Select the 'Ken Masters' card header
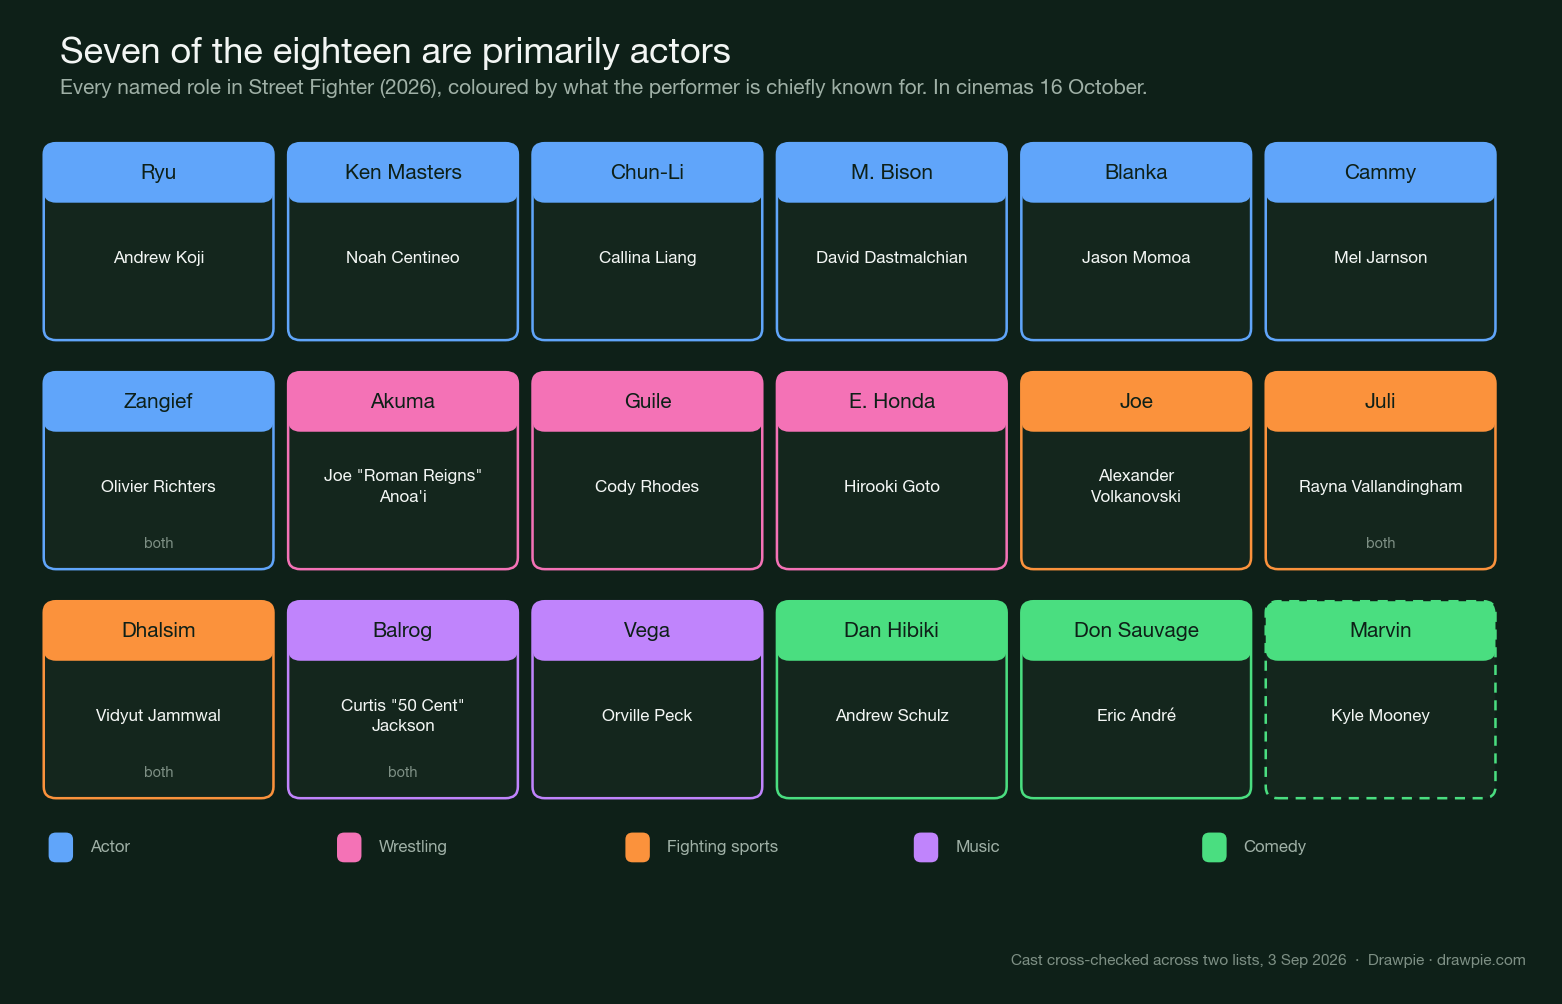 (x=403, y=172)
